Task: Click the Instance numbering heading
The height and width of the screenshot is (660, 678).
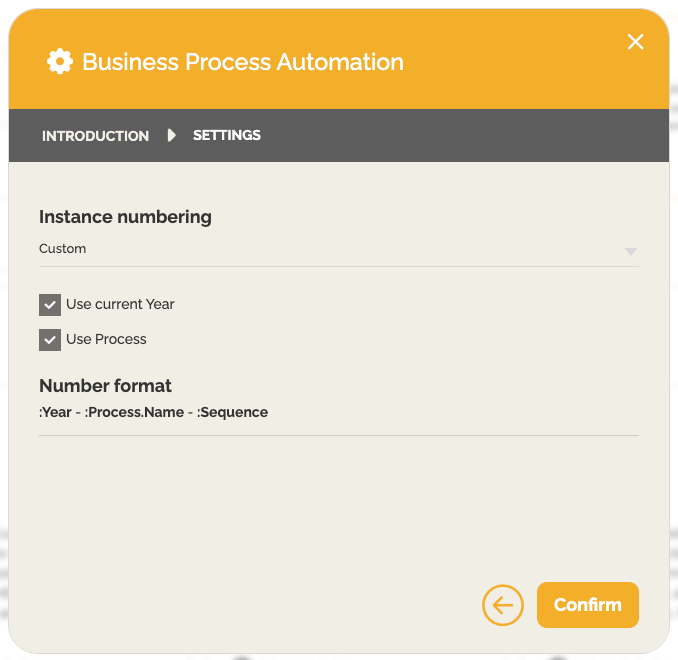Action: click(125, 217)
